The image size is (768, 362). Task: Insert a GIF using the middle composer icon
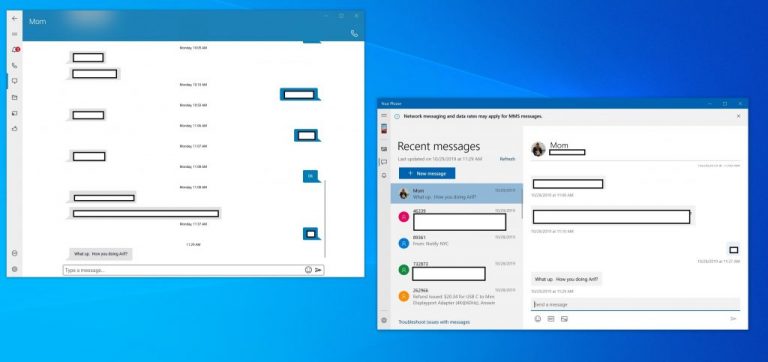point(551,319)
